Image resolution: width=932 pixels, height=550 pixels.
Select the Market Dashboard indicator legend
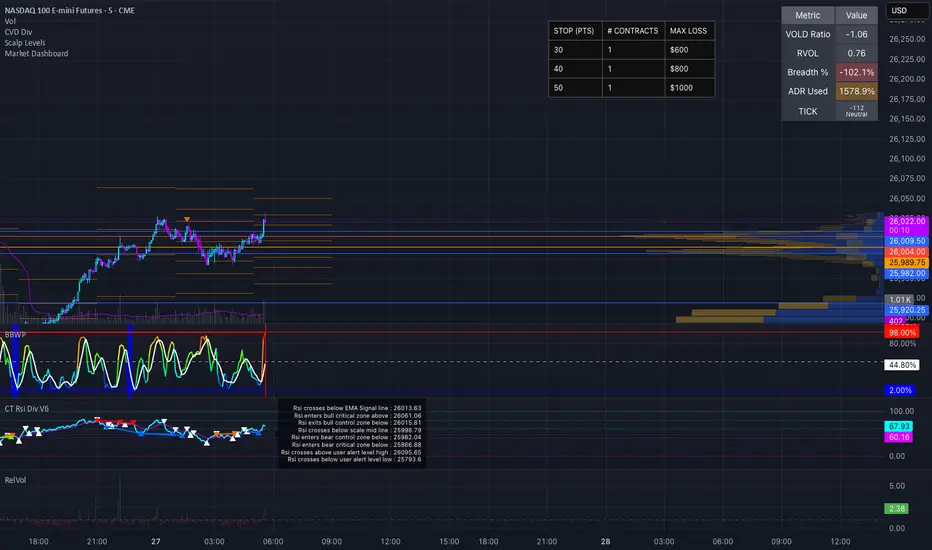(37, 53)
